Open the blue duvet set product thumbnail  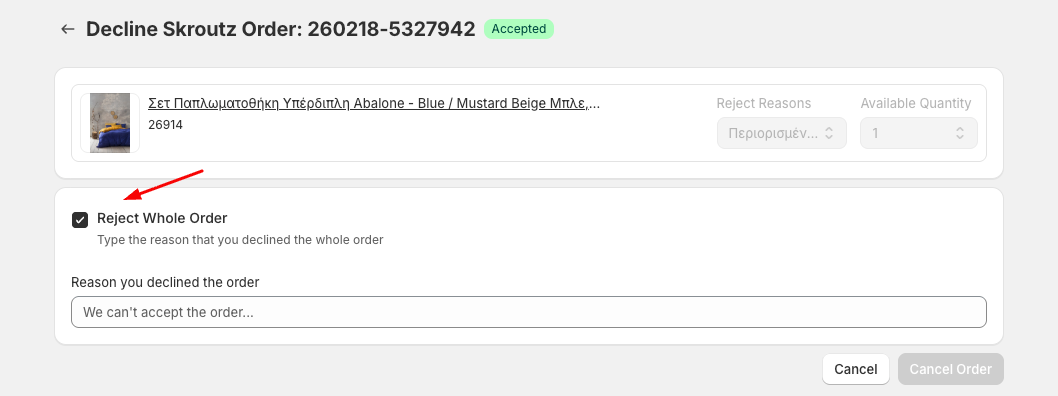point(110,123)
